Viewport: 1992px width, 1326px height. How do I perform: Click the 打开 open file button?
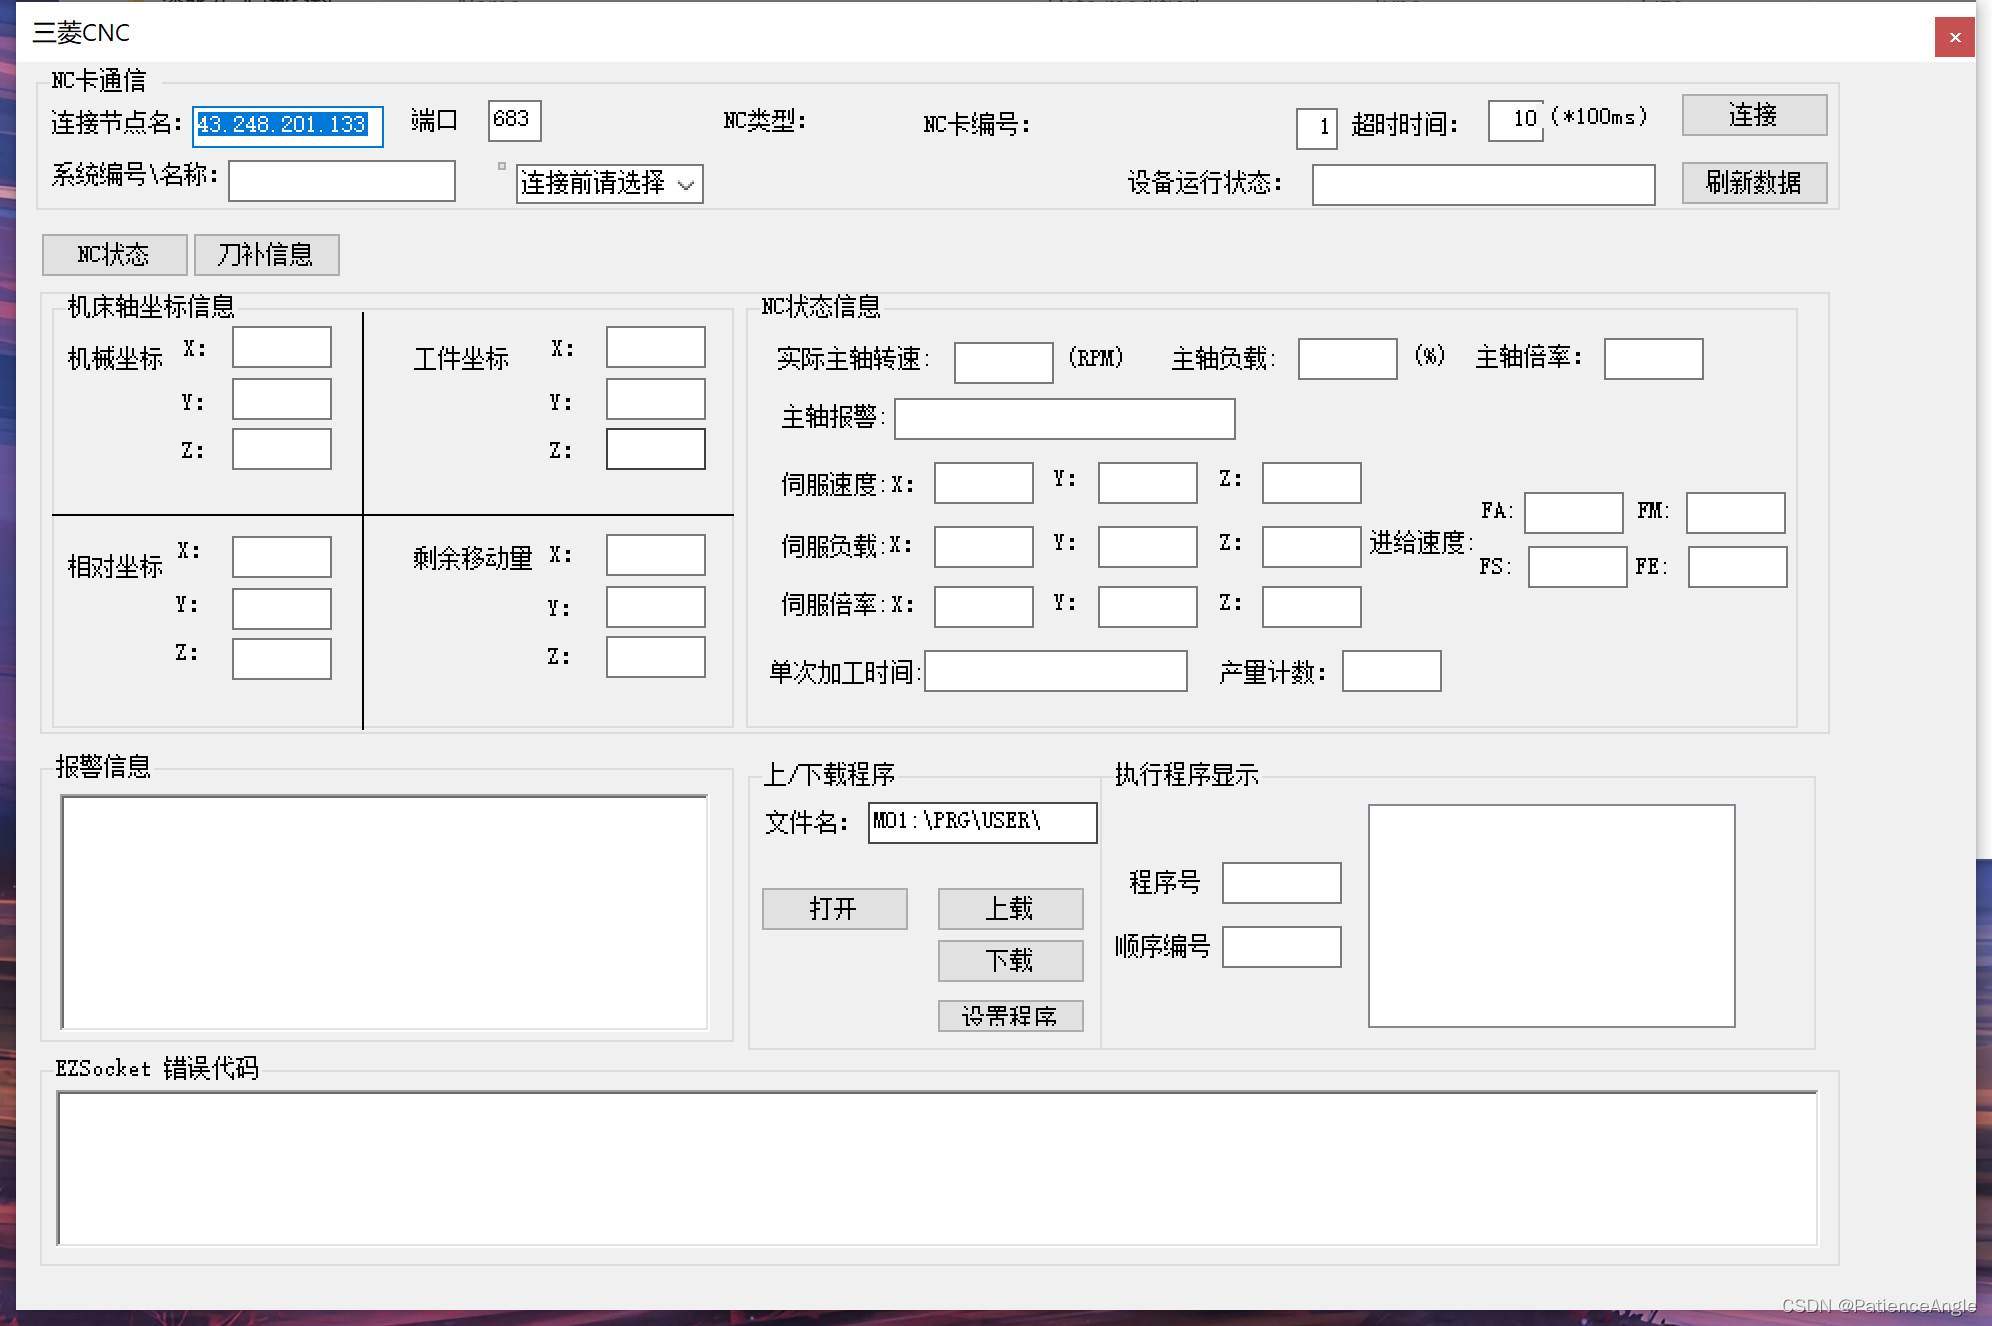coord(834,908)
